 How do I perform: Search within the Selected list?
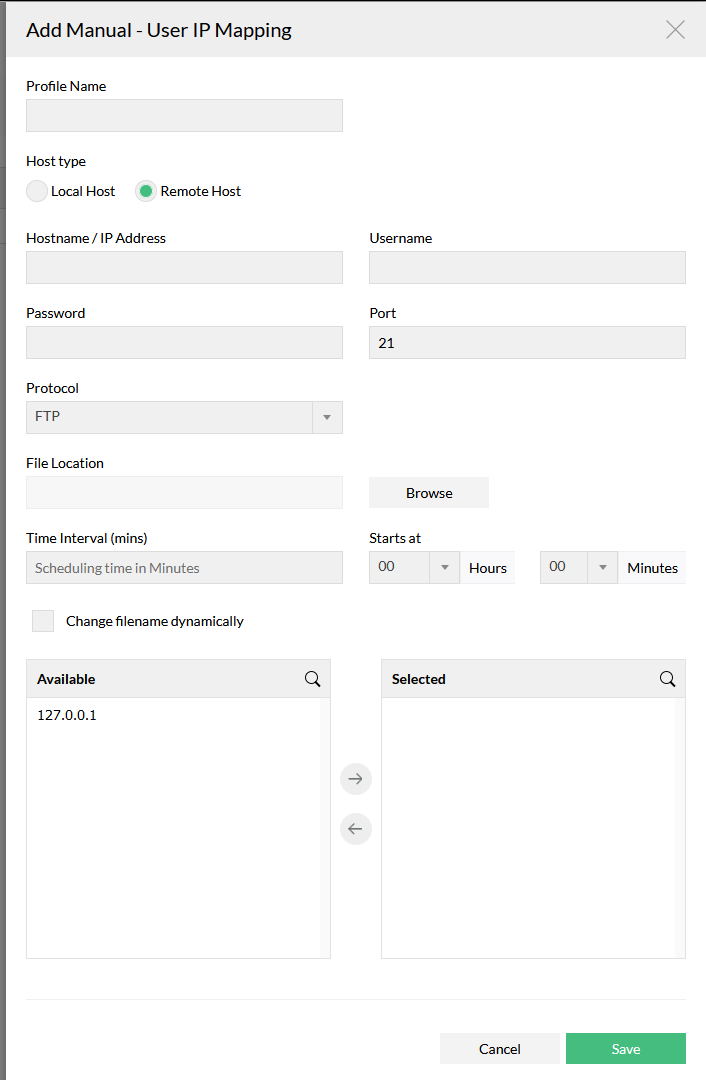point(667,678)
